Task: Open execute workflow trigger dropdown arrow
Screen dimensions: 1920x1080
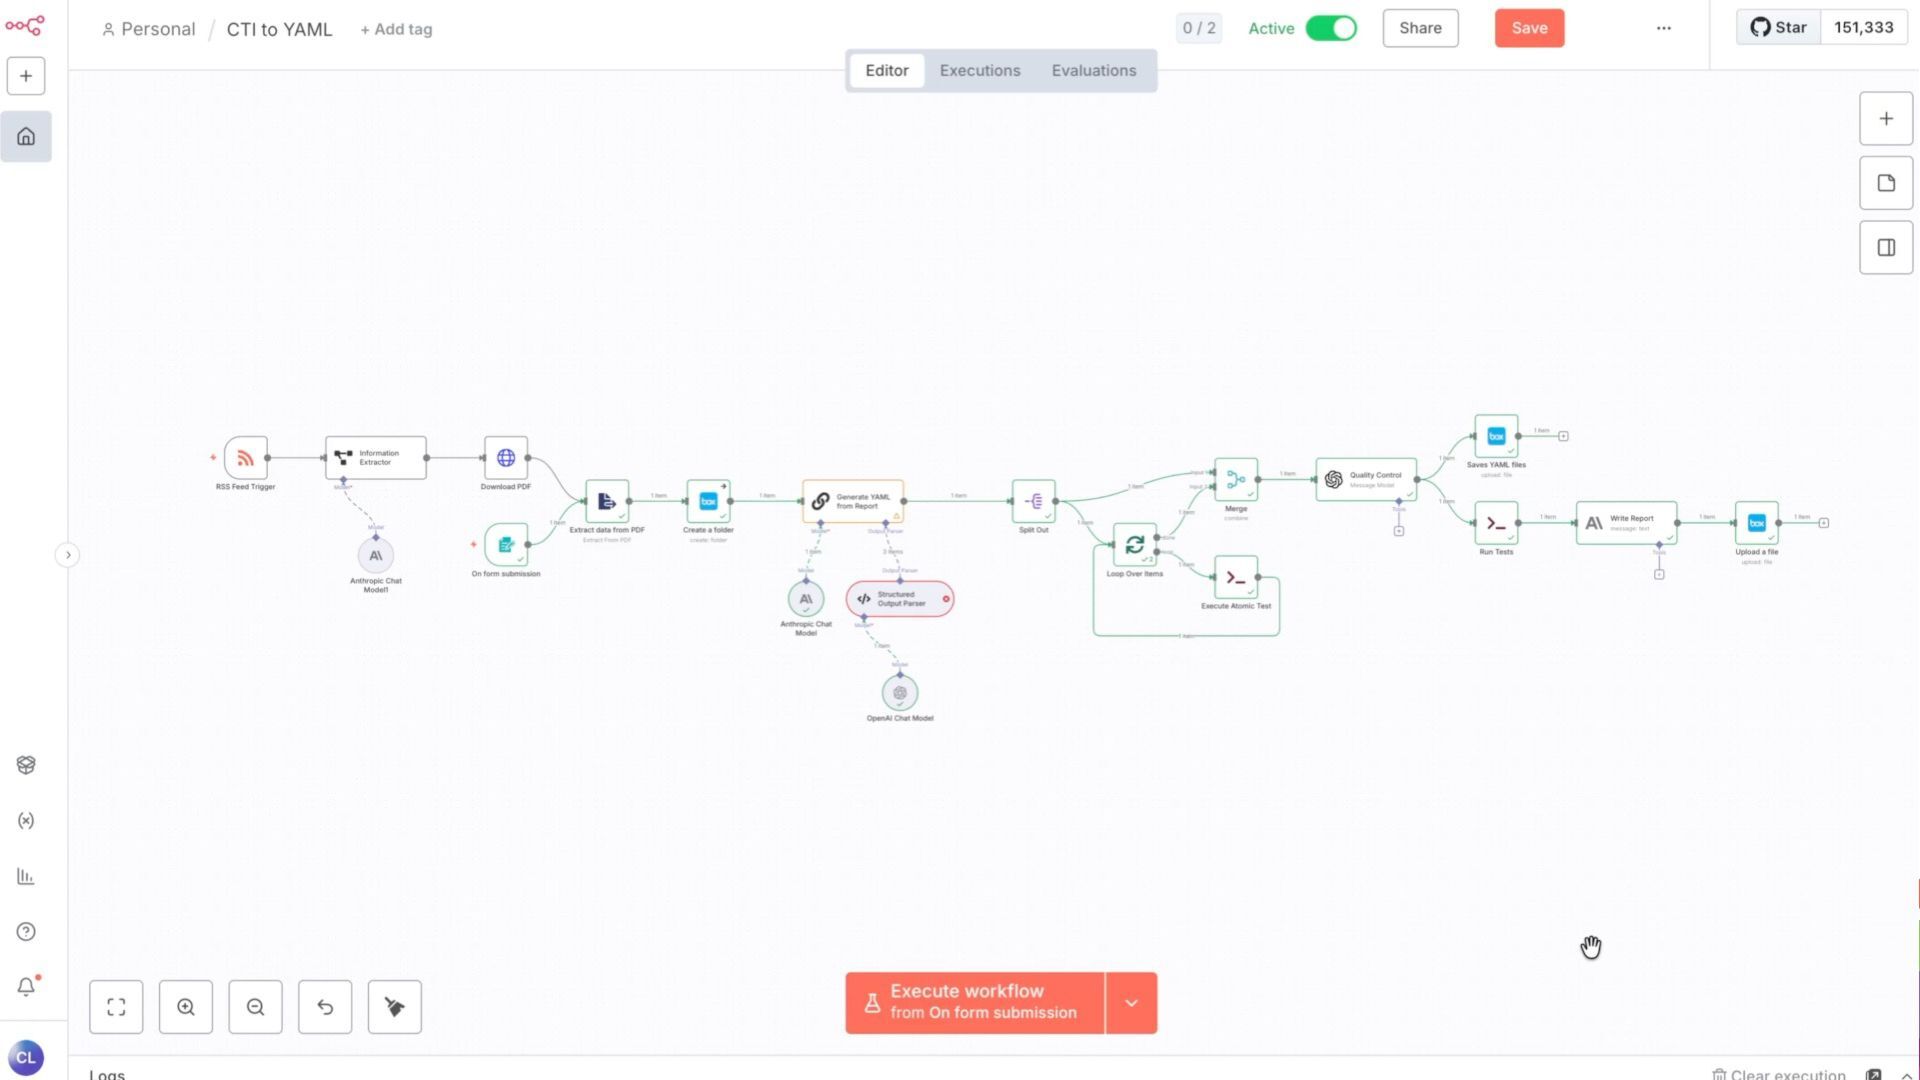Action: pyautogui.click(x=1131, y=1003)
